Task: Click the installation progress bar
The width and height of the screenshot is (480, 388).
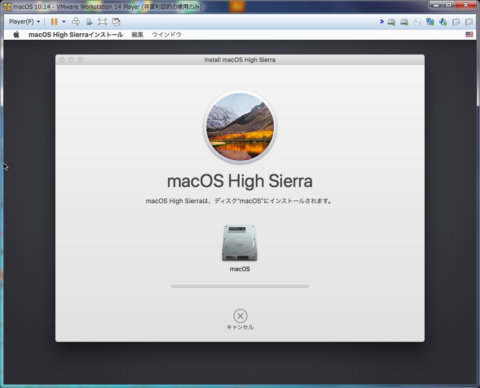Action: [x=240, y=286]
